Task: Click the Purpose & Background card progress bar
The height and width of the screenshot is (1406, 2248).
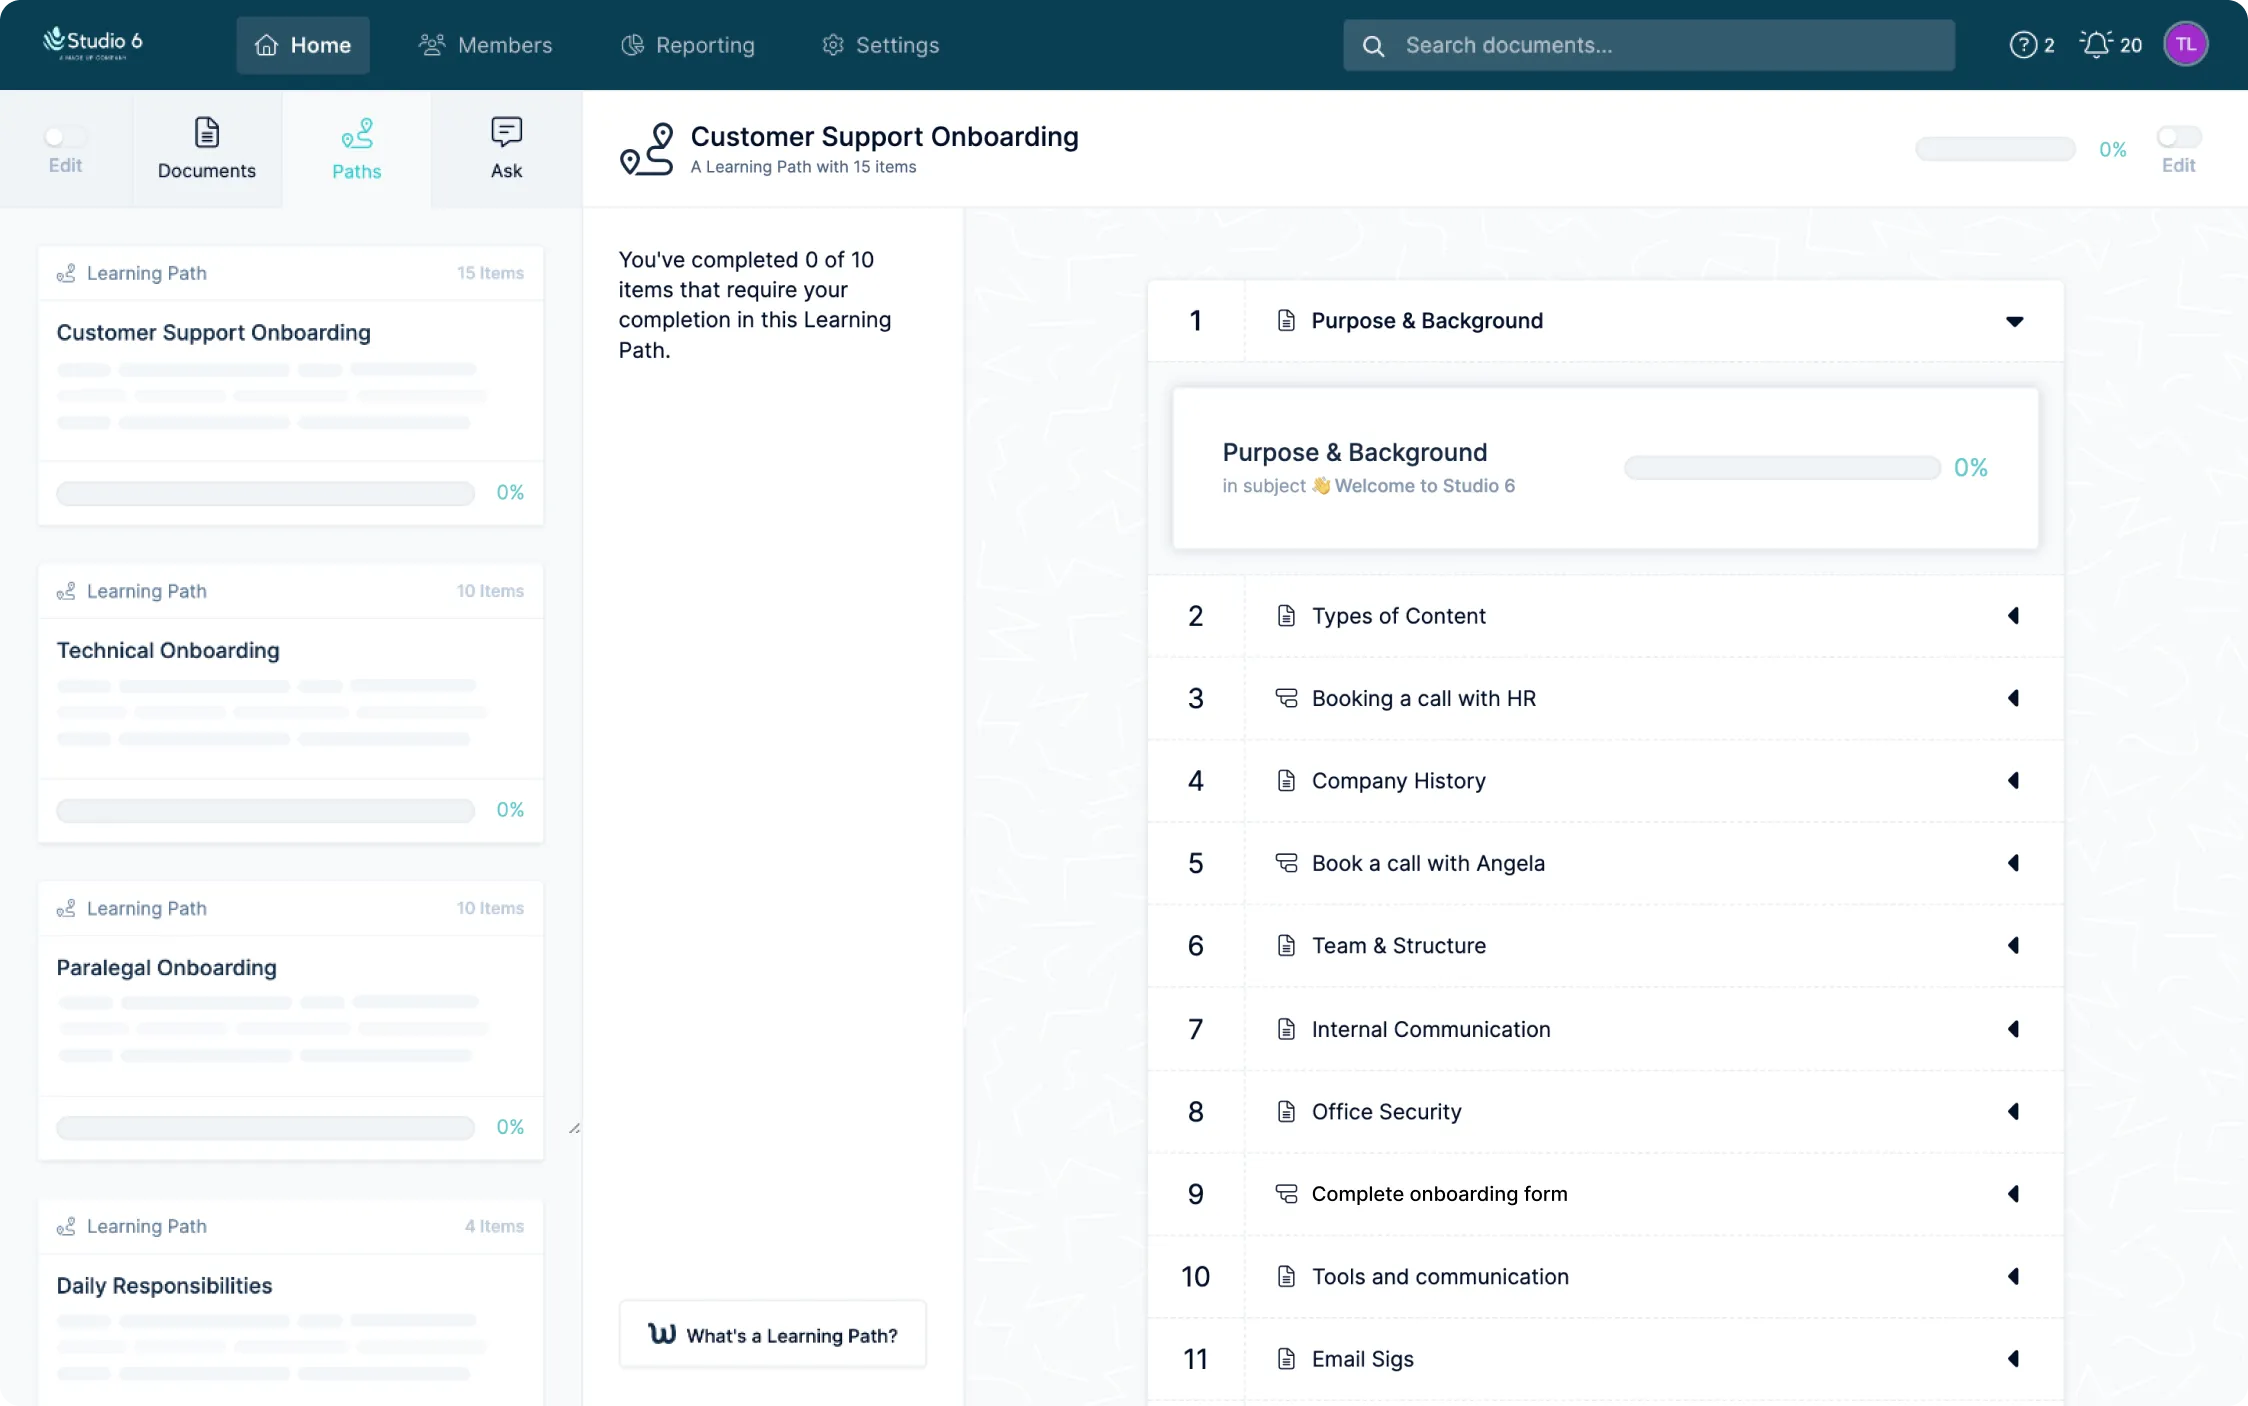Action: [1782, 468]
